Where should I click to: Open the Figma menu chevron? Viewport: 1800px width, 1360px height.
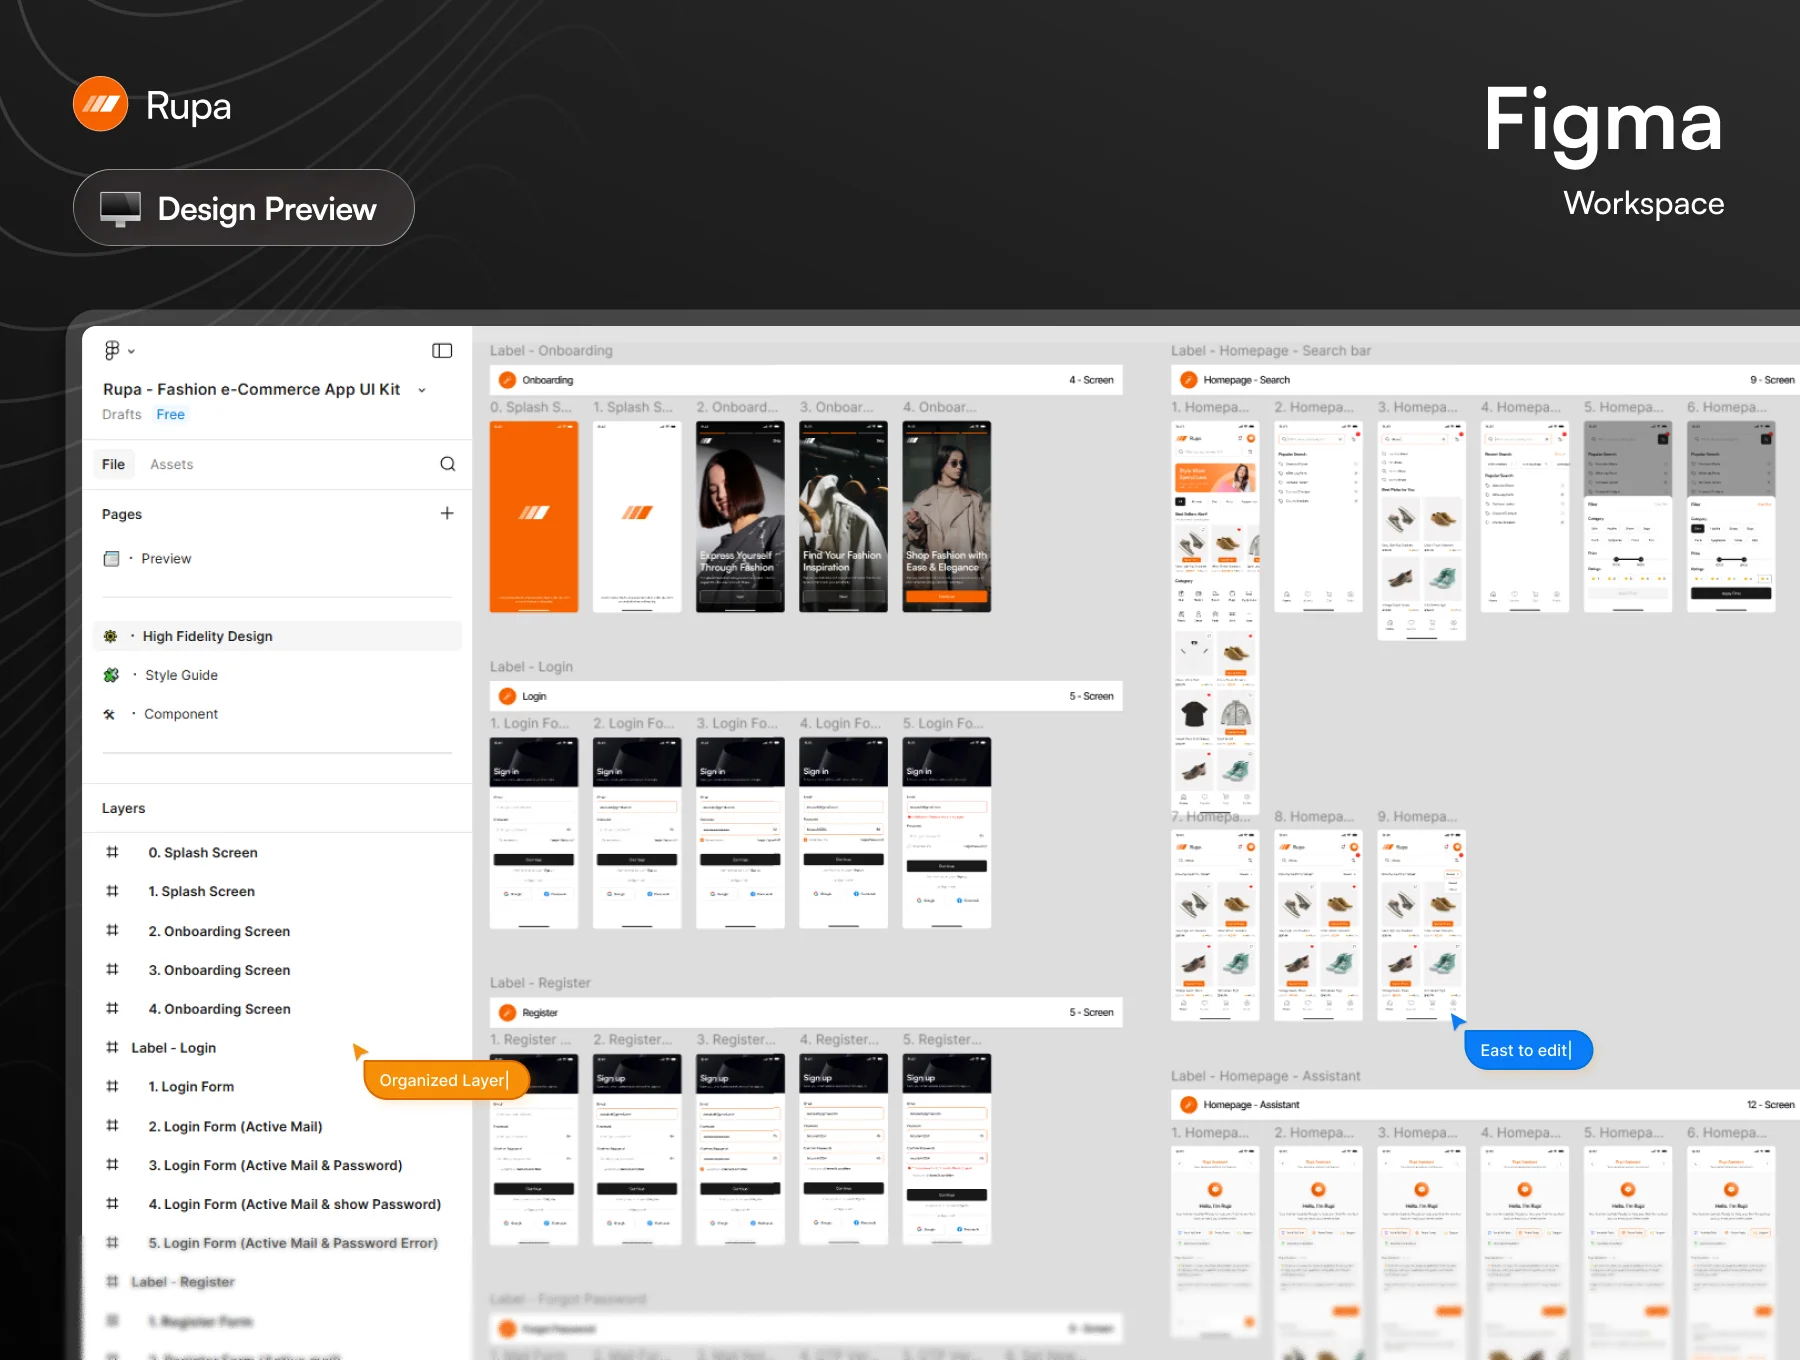(x=131, y=351)
